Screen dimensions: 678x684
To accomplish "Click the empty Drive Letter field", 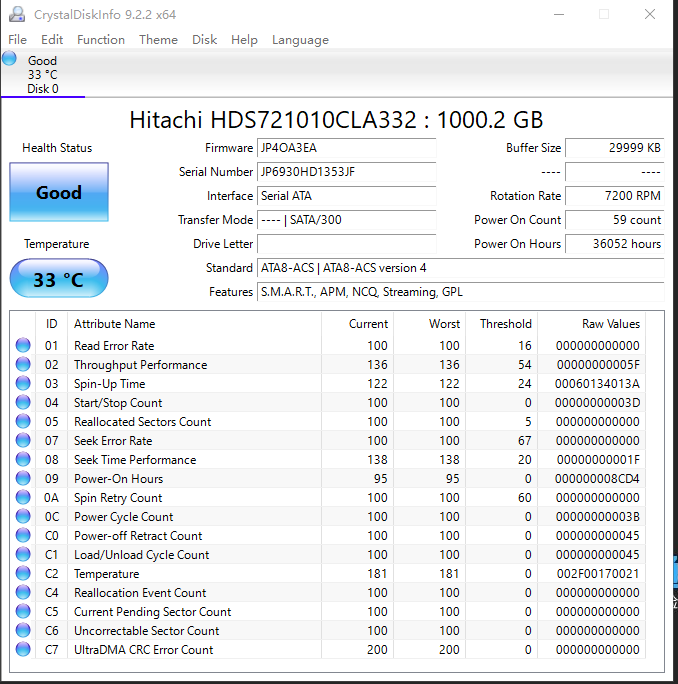I will click(346, 244).
